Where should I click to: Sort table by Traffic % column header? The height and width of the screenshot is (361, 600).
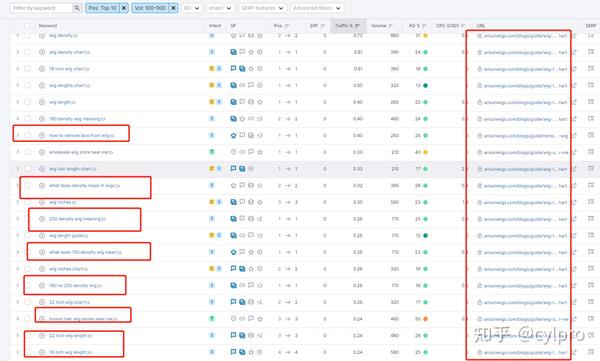pyautogui.click(x=347, y=26)
